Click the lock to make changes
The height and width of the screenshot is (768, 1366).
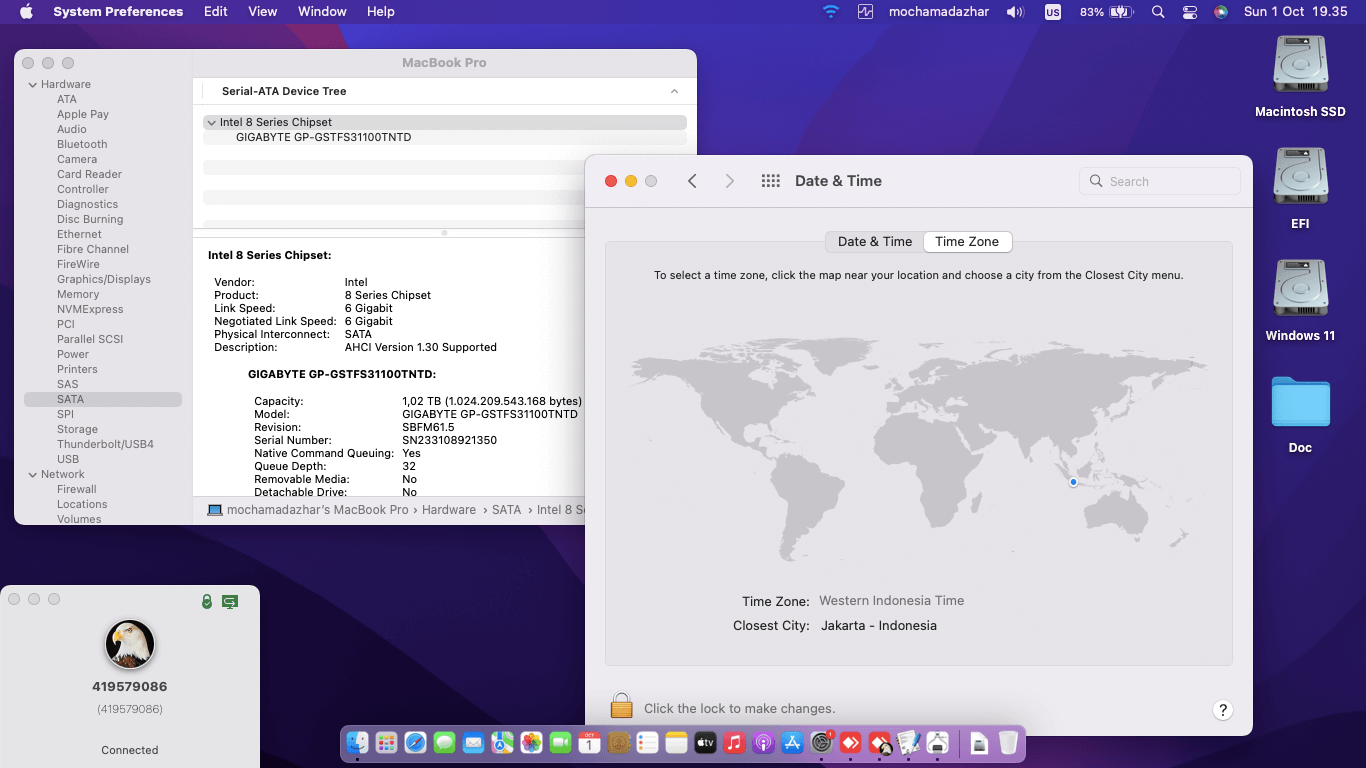click(621, 705)
